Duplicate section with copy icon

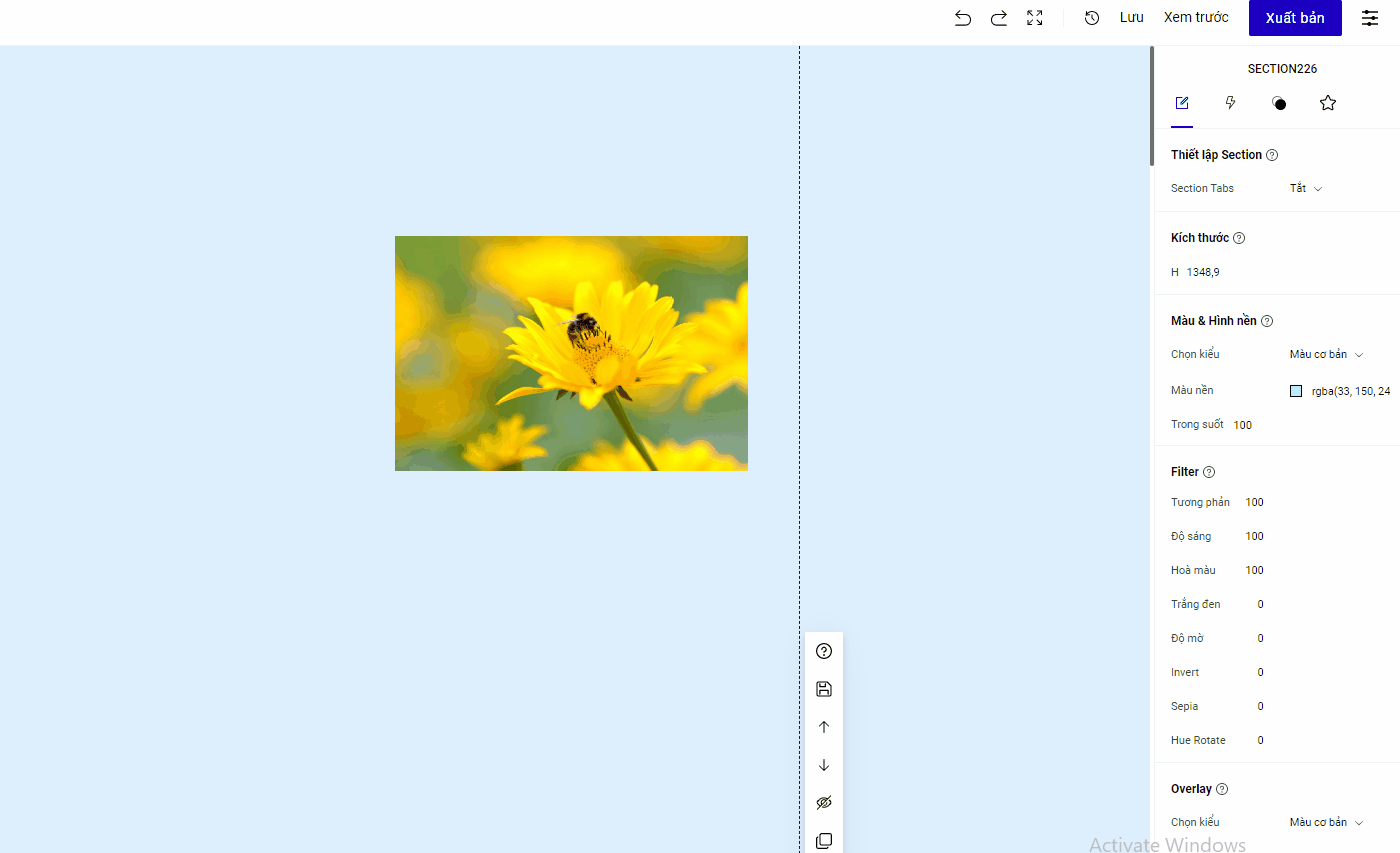click(x=824, y=841)
